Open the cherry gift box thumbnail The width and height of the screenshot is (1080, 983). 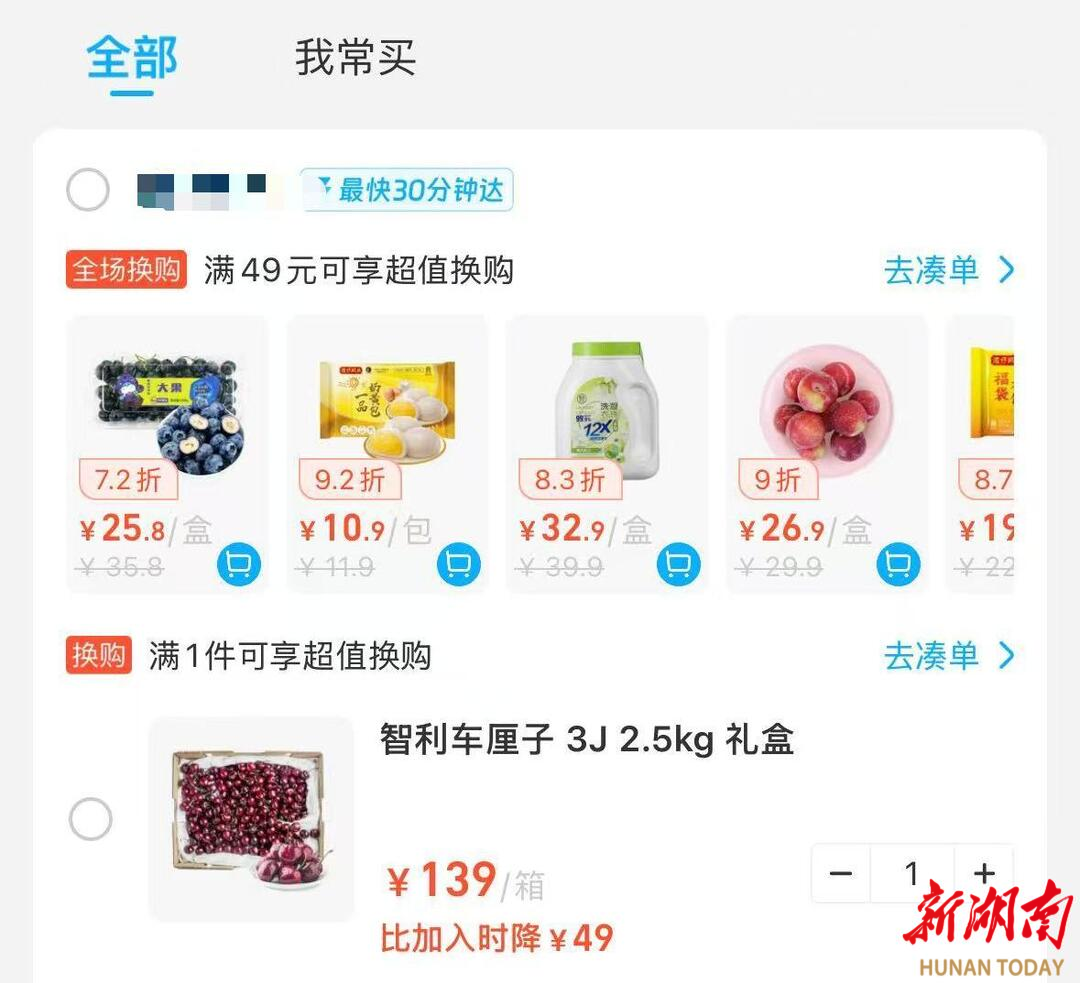click(251, 820)
